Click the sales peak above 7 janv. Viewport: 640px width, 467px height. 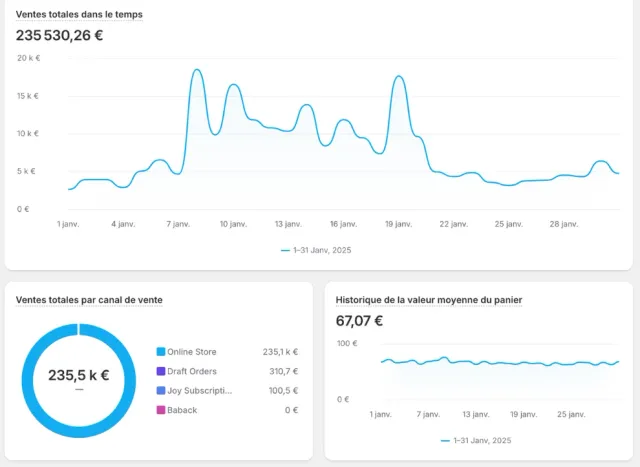197,70
